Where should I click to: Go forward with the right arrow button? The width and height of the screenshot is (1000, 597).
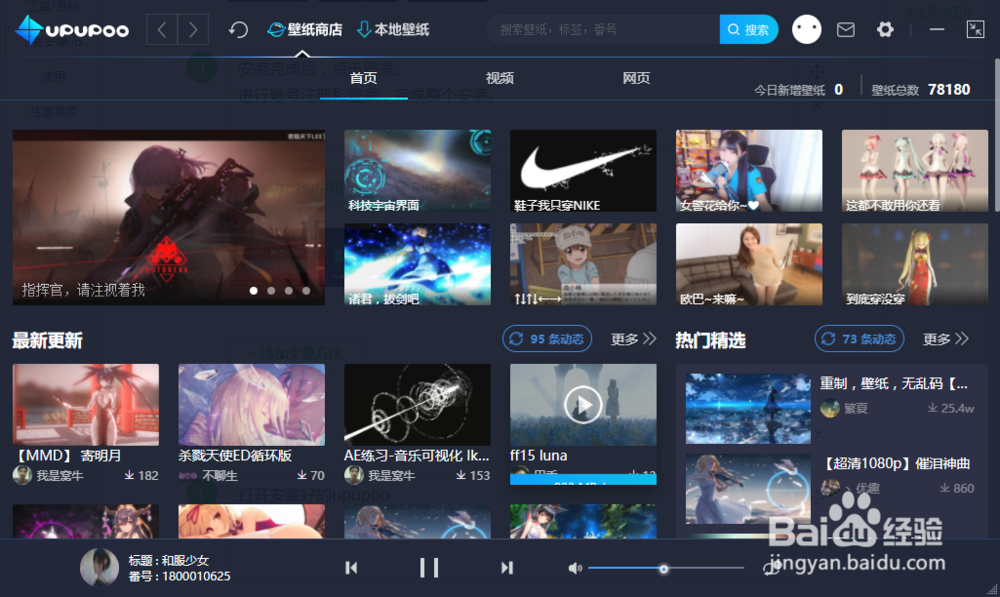pyautogui.click(x=193, y=29)
